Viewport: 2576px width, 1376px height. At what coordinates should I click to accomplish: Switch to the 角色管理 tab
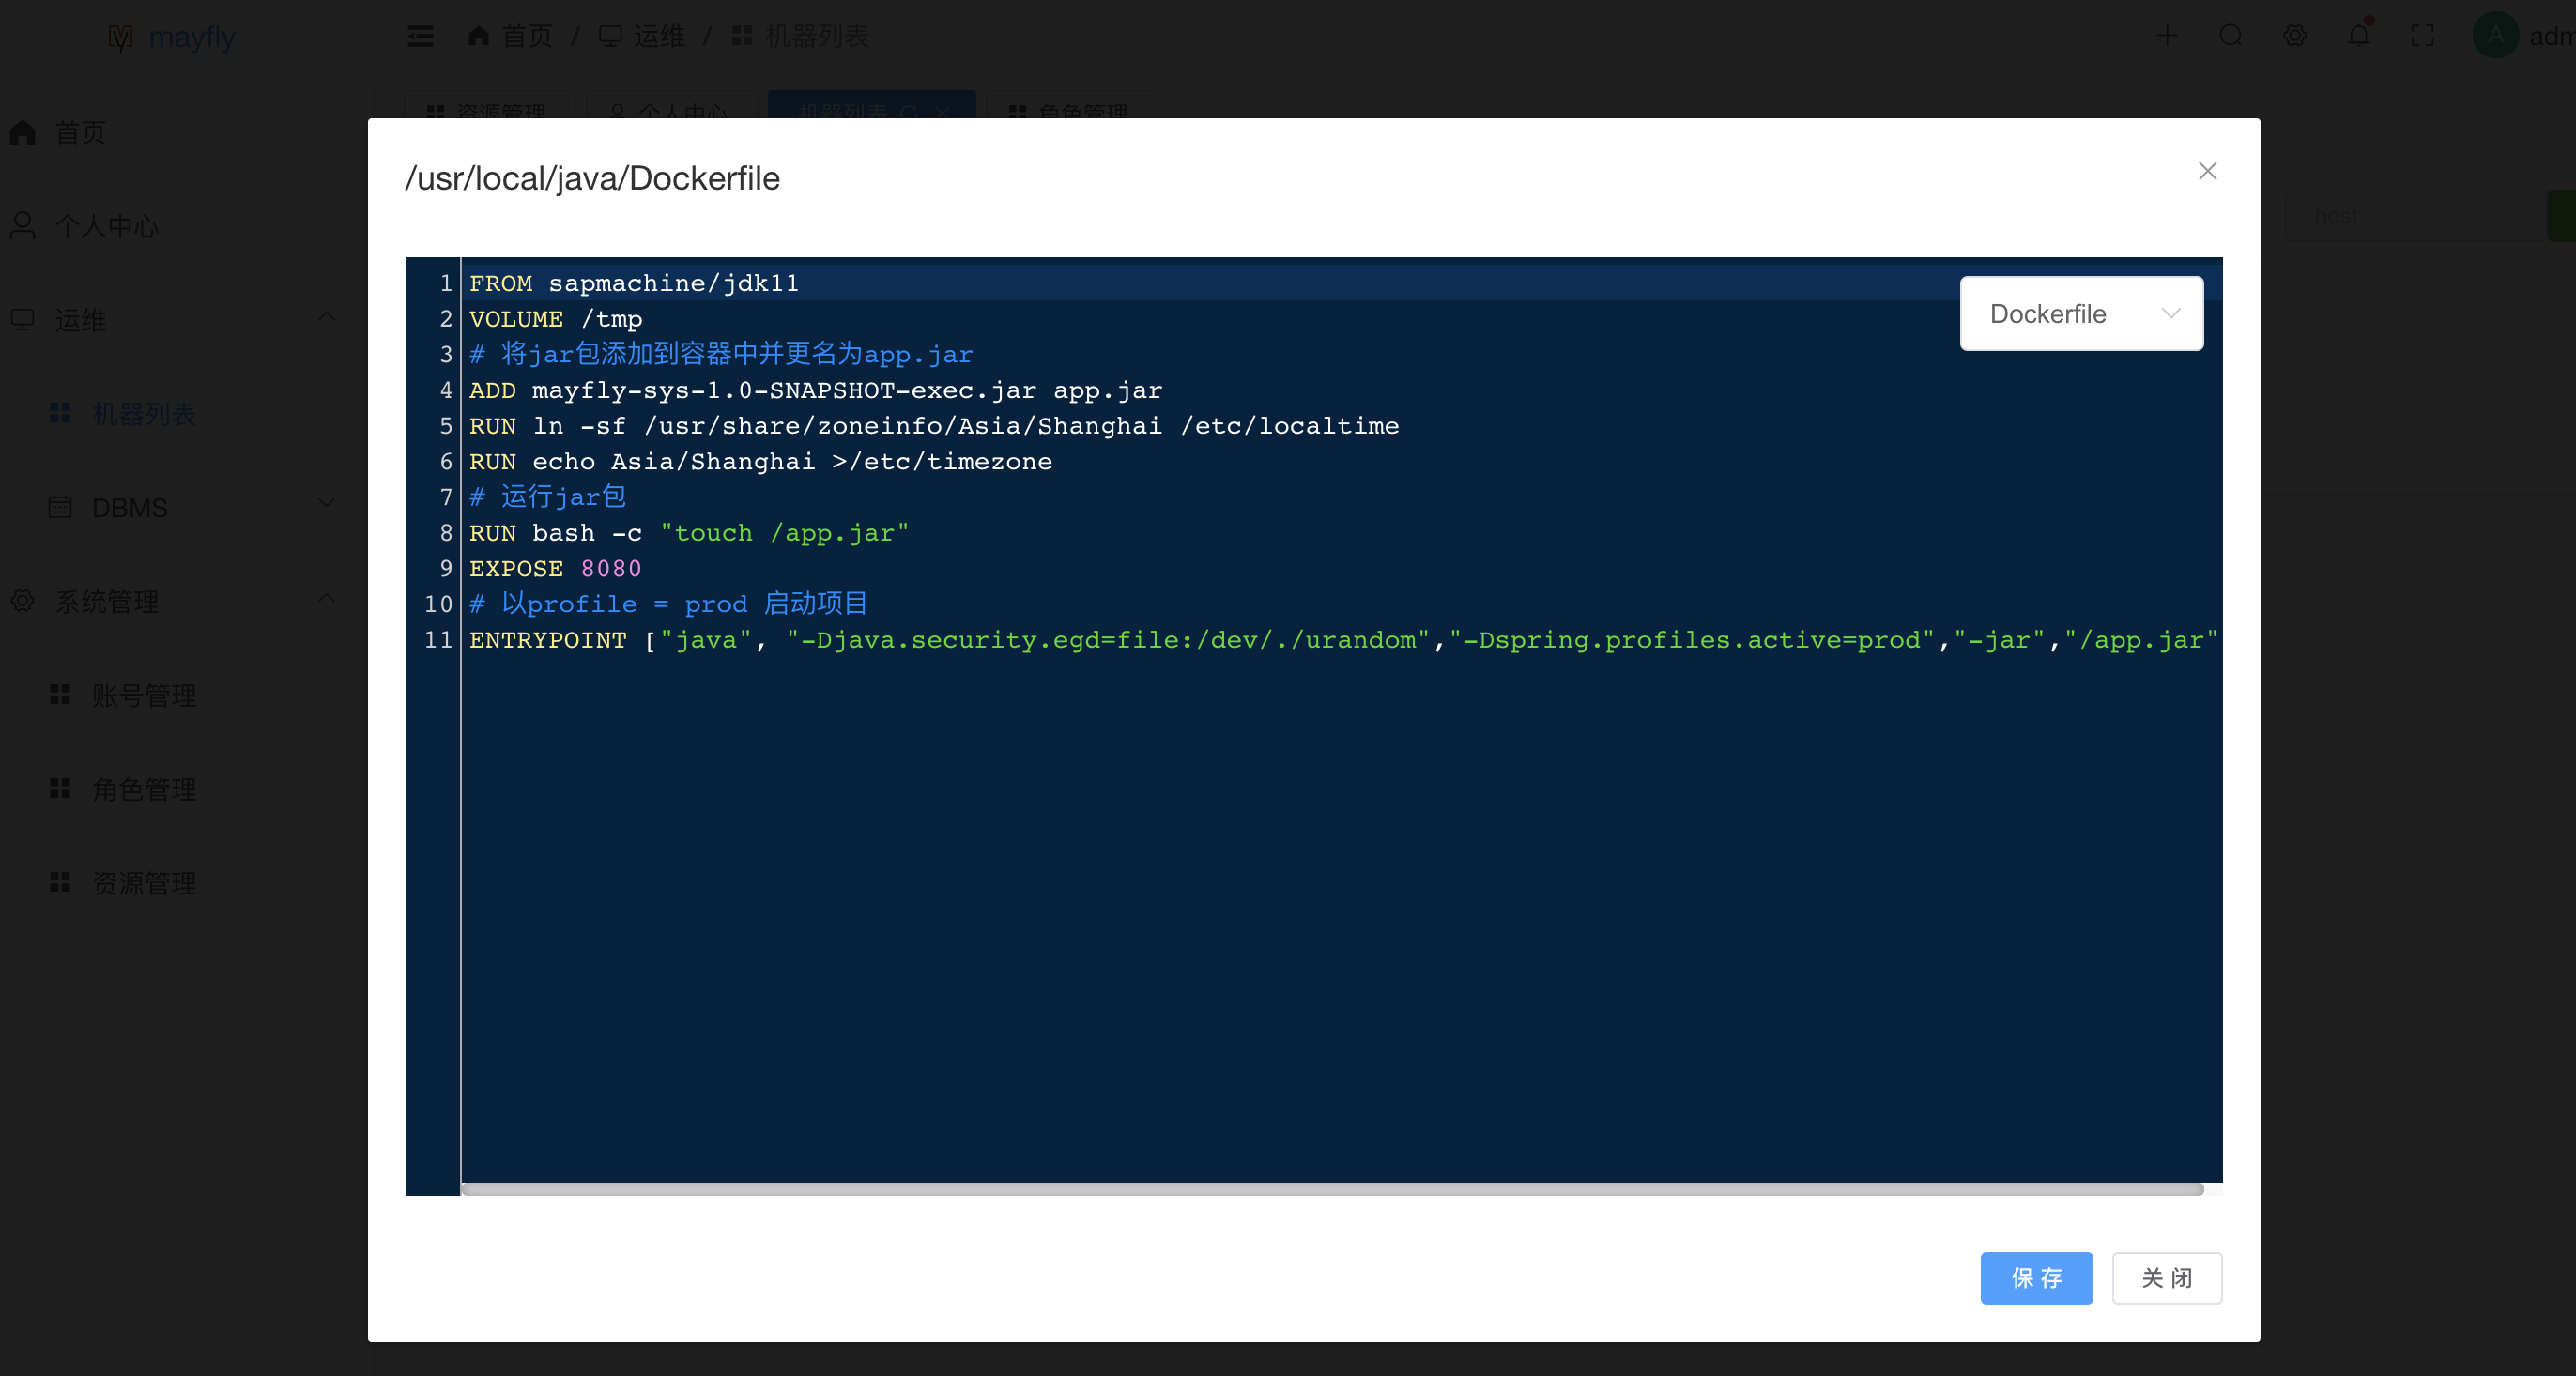1072,105
